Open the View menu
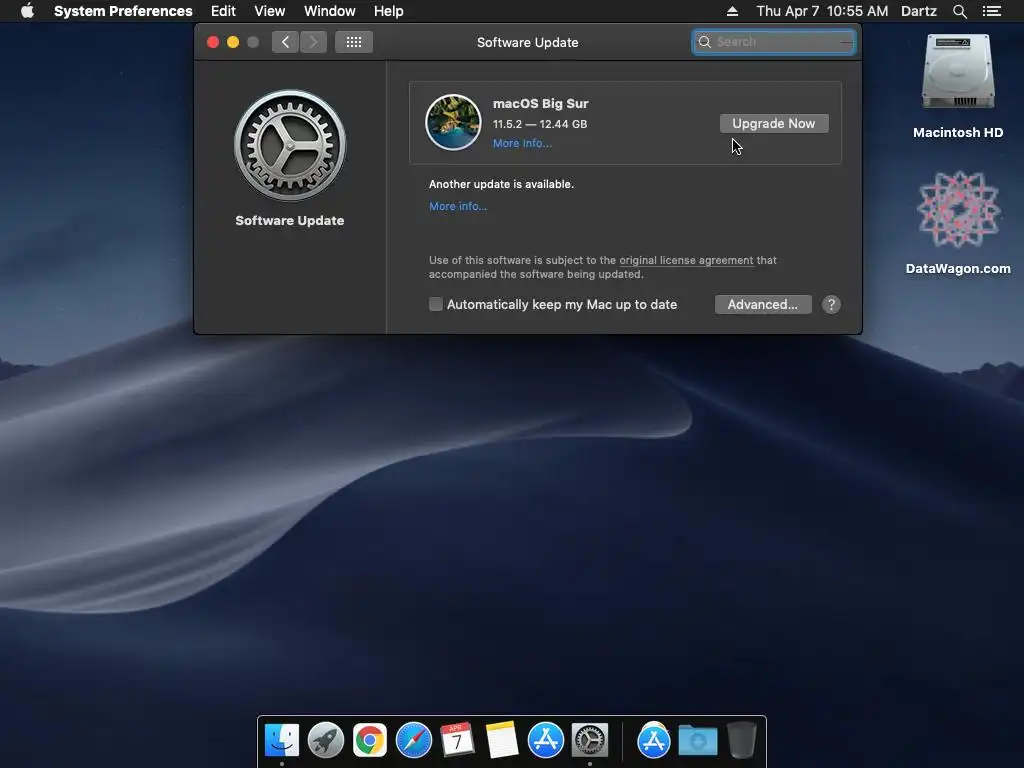1024x768 pixels. 269,11
